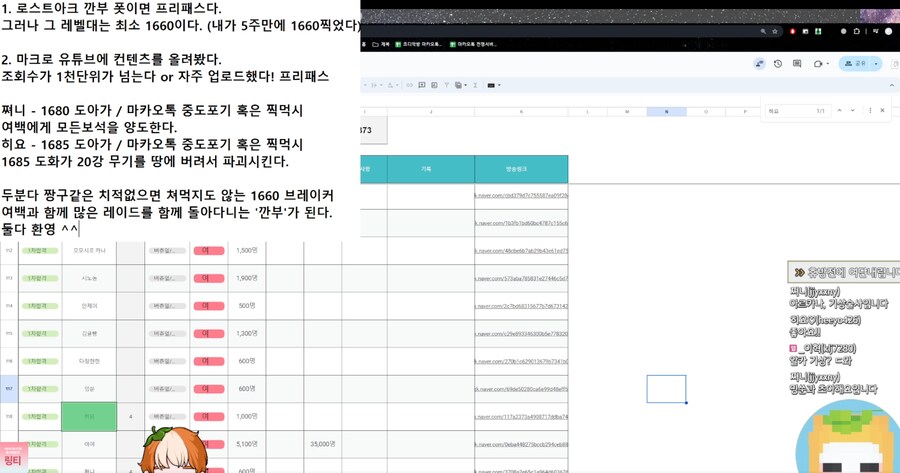Open naver link in row with 1,500명
The width and height of the screenshot is (900, 473).
click(x=521, y=251)
